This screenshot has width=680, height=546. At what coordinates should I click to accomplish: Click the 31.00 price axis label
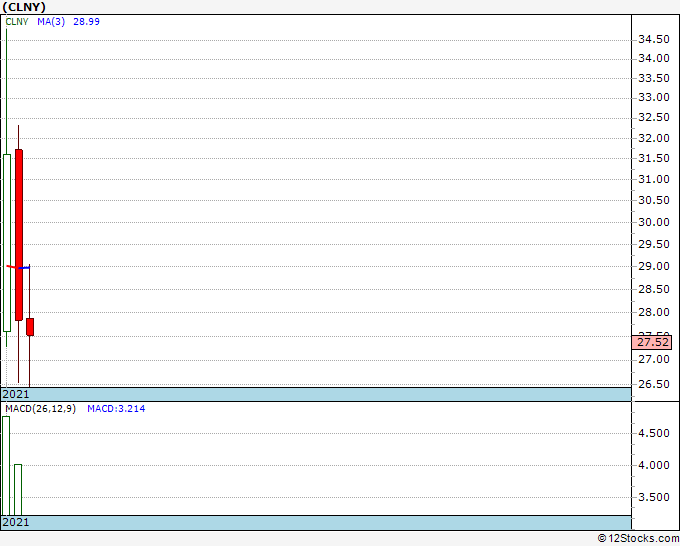coord(654,179)
